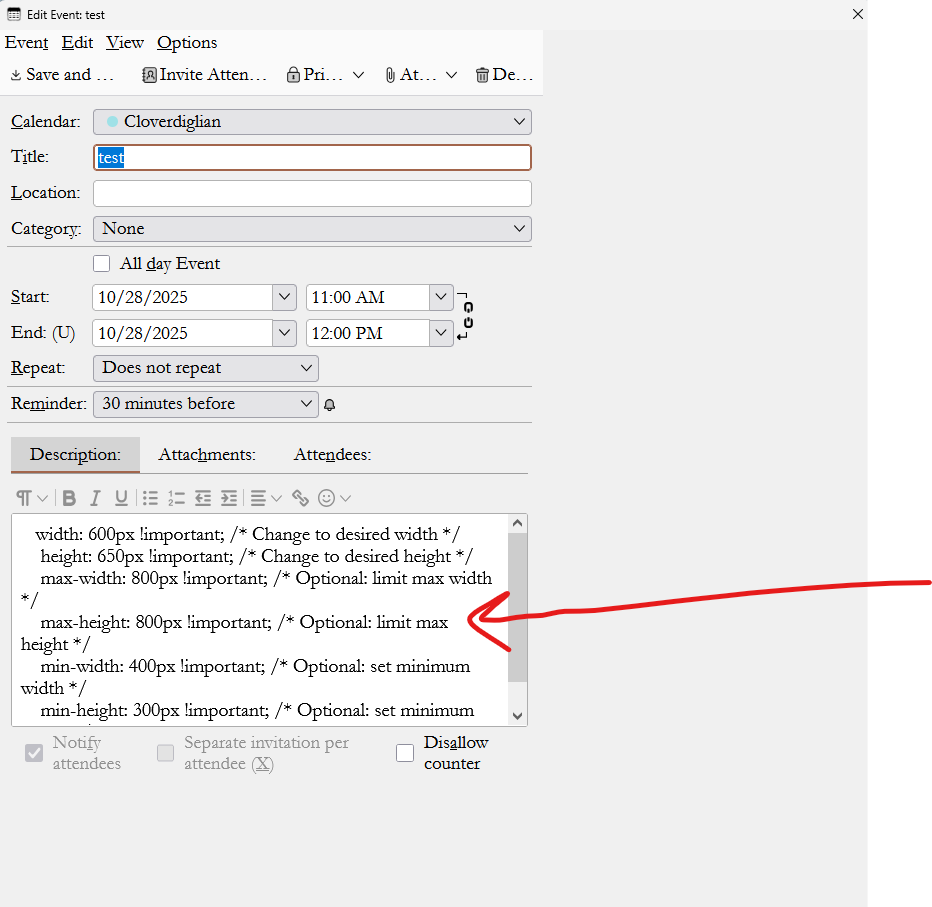Open the Start date picker arrow
Image resolution: width=932 pixels, height=907 pixels.
point(284,297)
